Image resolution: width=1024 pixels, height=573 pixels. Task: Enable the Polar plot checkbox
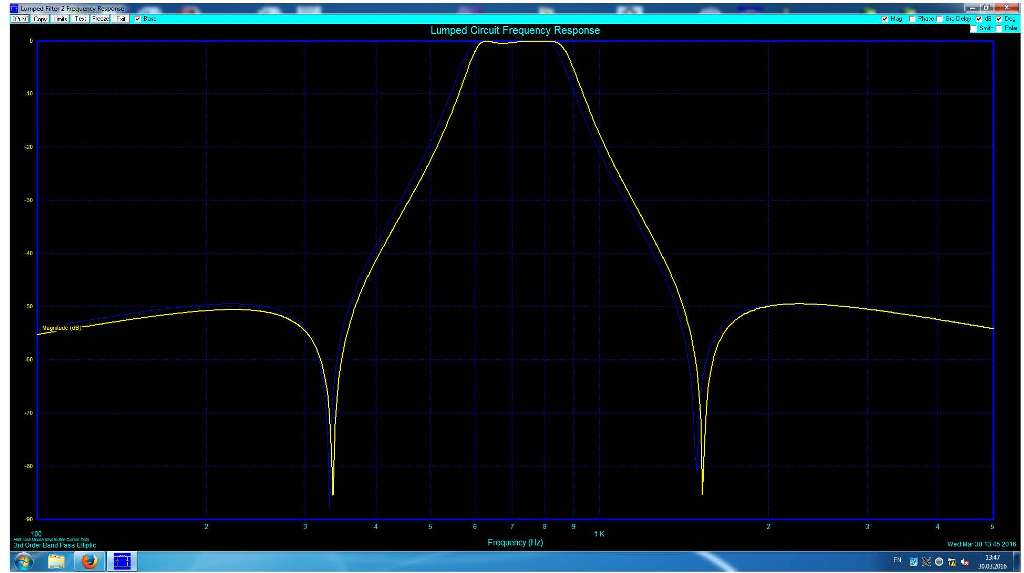999,28
